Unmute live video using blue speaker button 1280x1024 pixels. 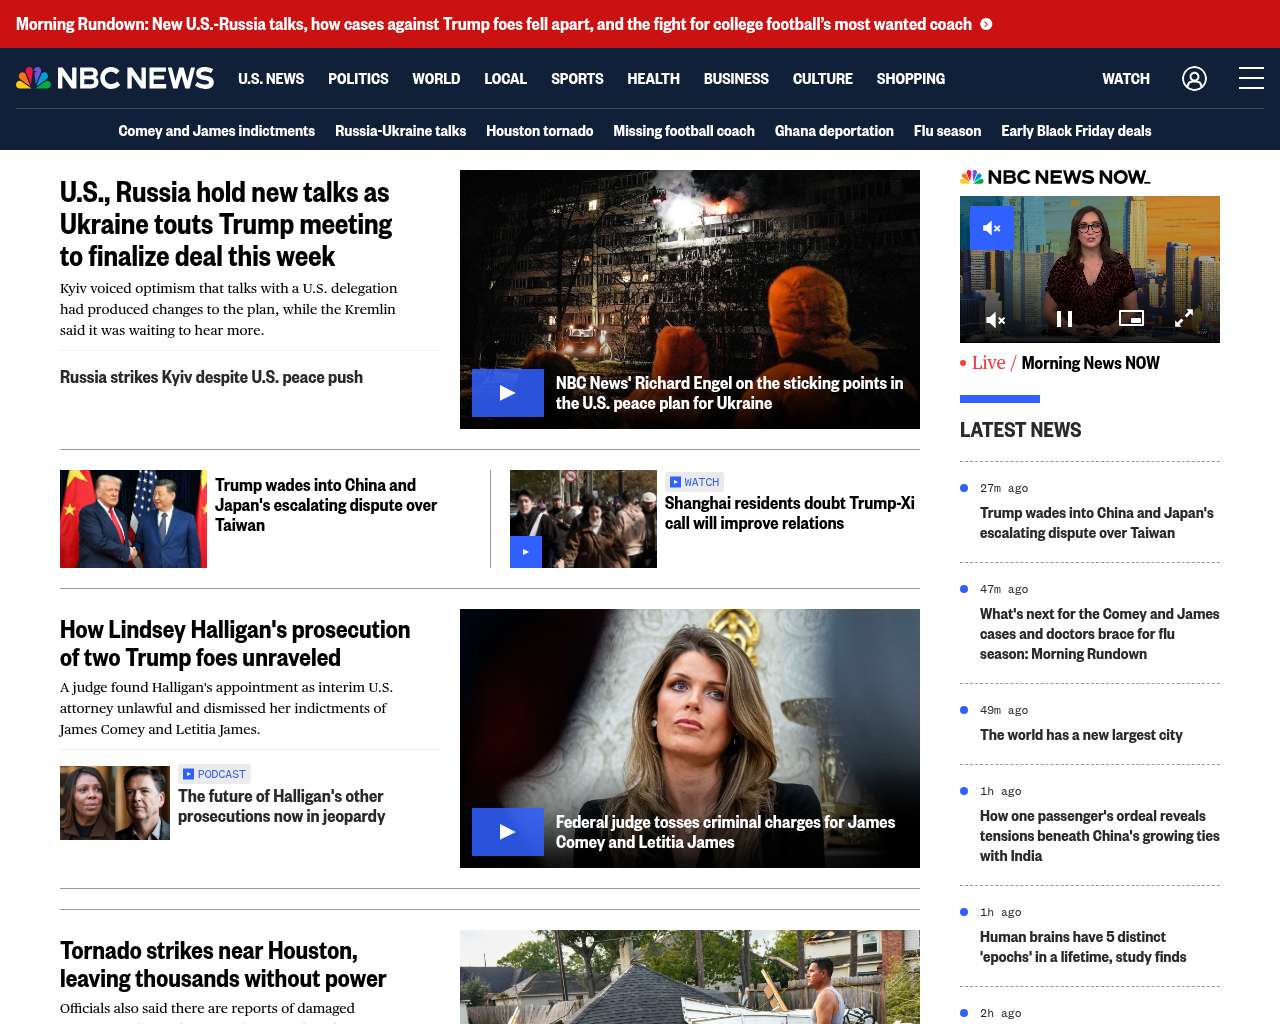pyautogui.click(x=991, y=228)
